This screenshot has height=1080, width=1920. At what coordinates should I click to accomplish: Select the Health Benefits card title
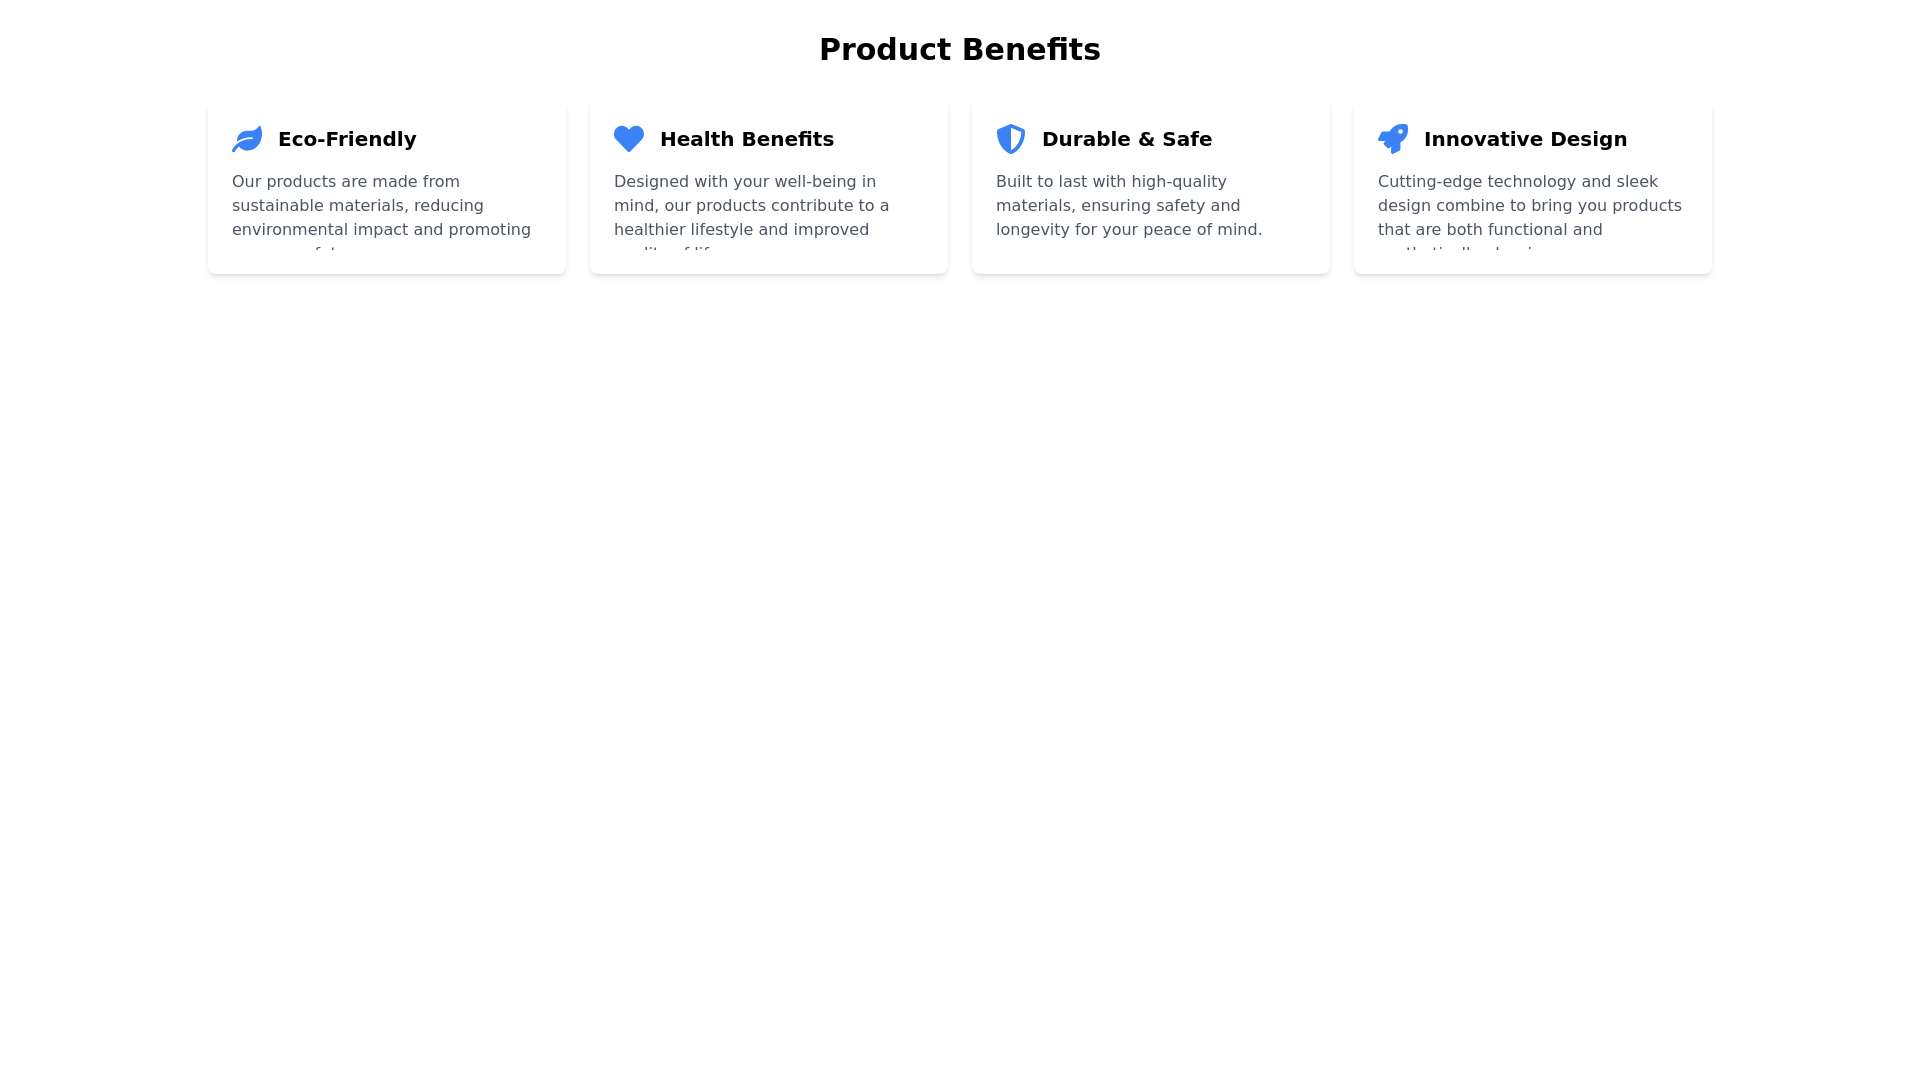(747, 139)
